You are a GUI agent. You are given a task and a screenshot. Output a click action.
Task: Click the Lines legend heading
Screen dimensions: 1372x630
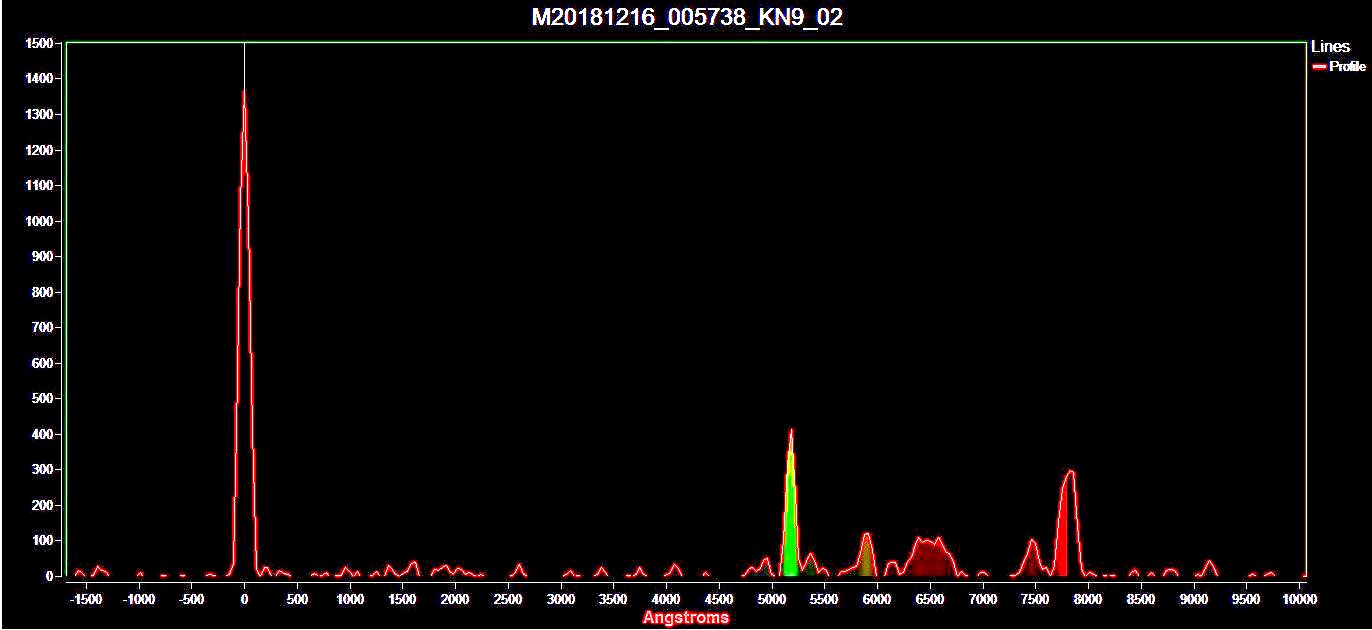(x=1330, y=47)
